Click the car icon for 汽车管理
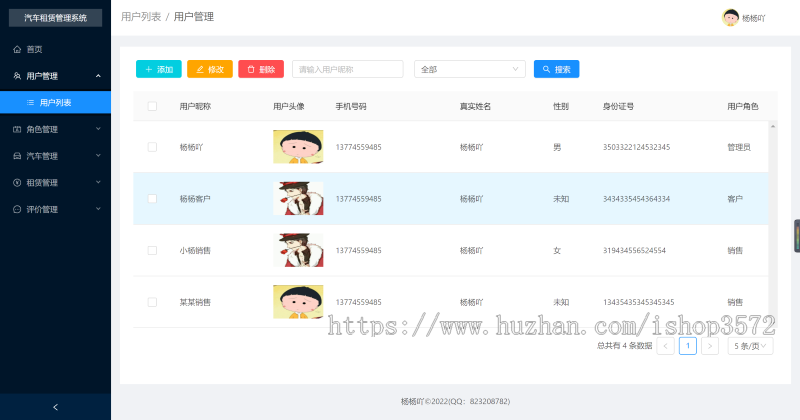Viewport: 800px width, 420px height. pos(17,156)
